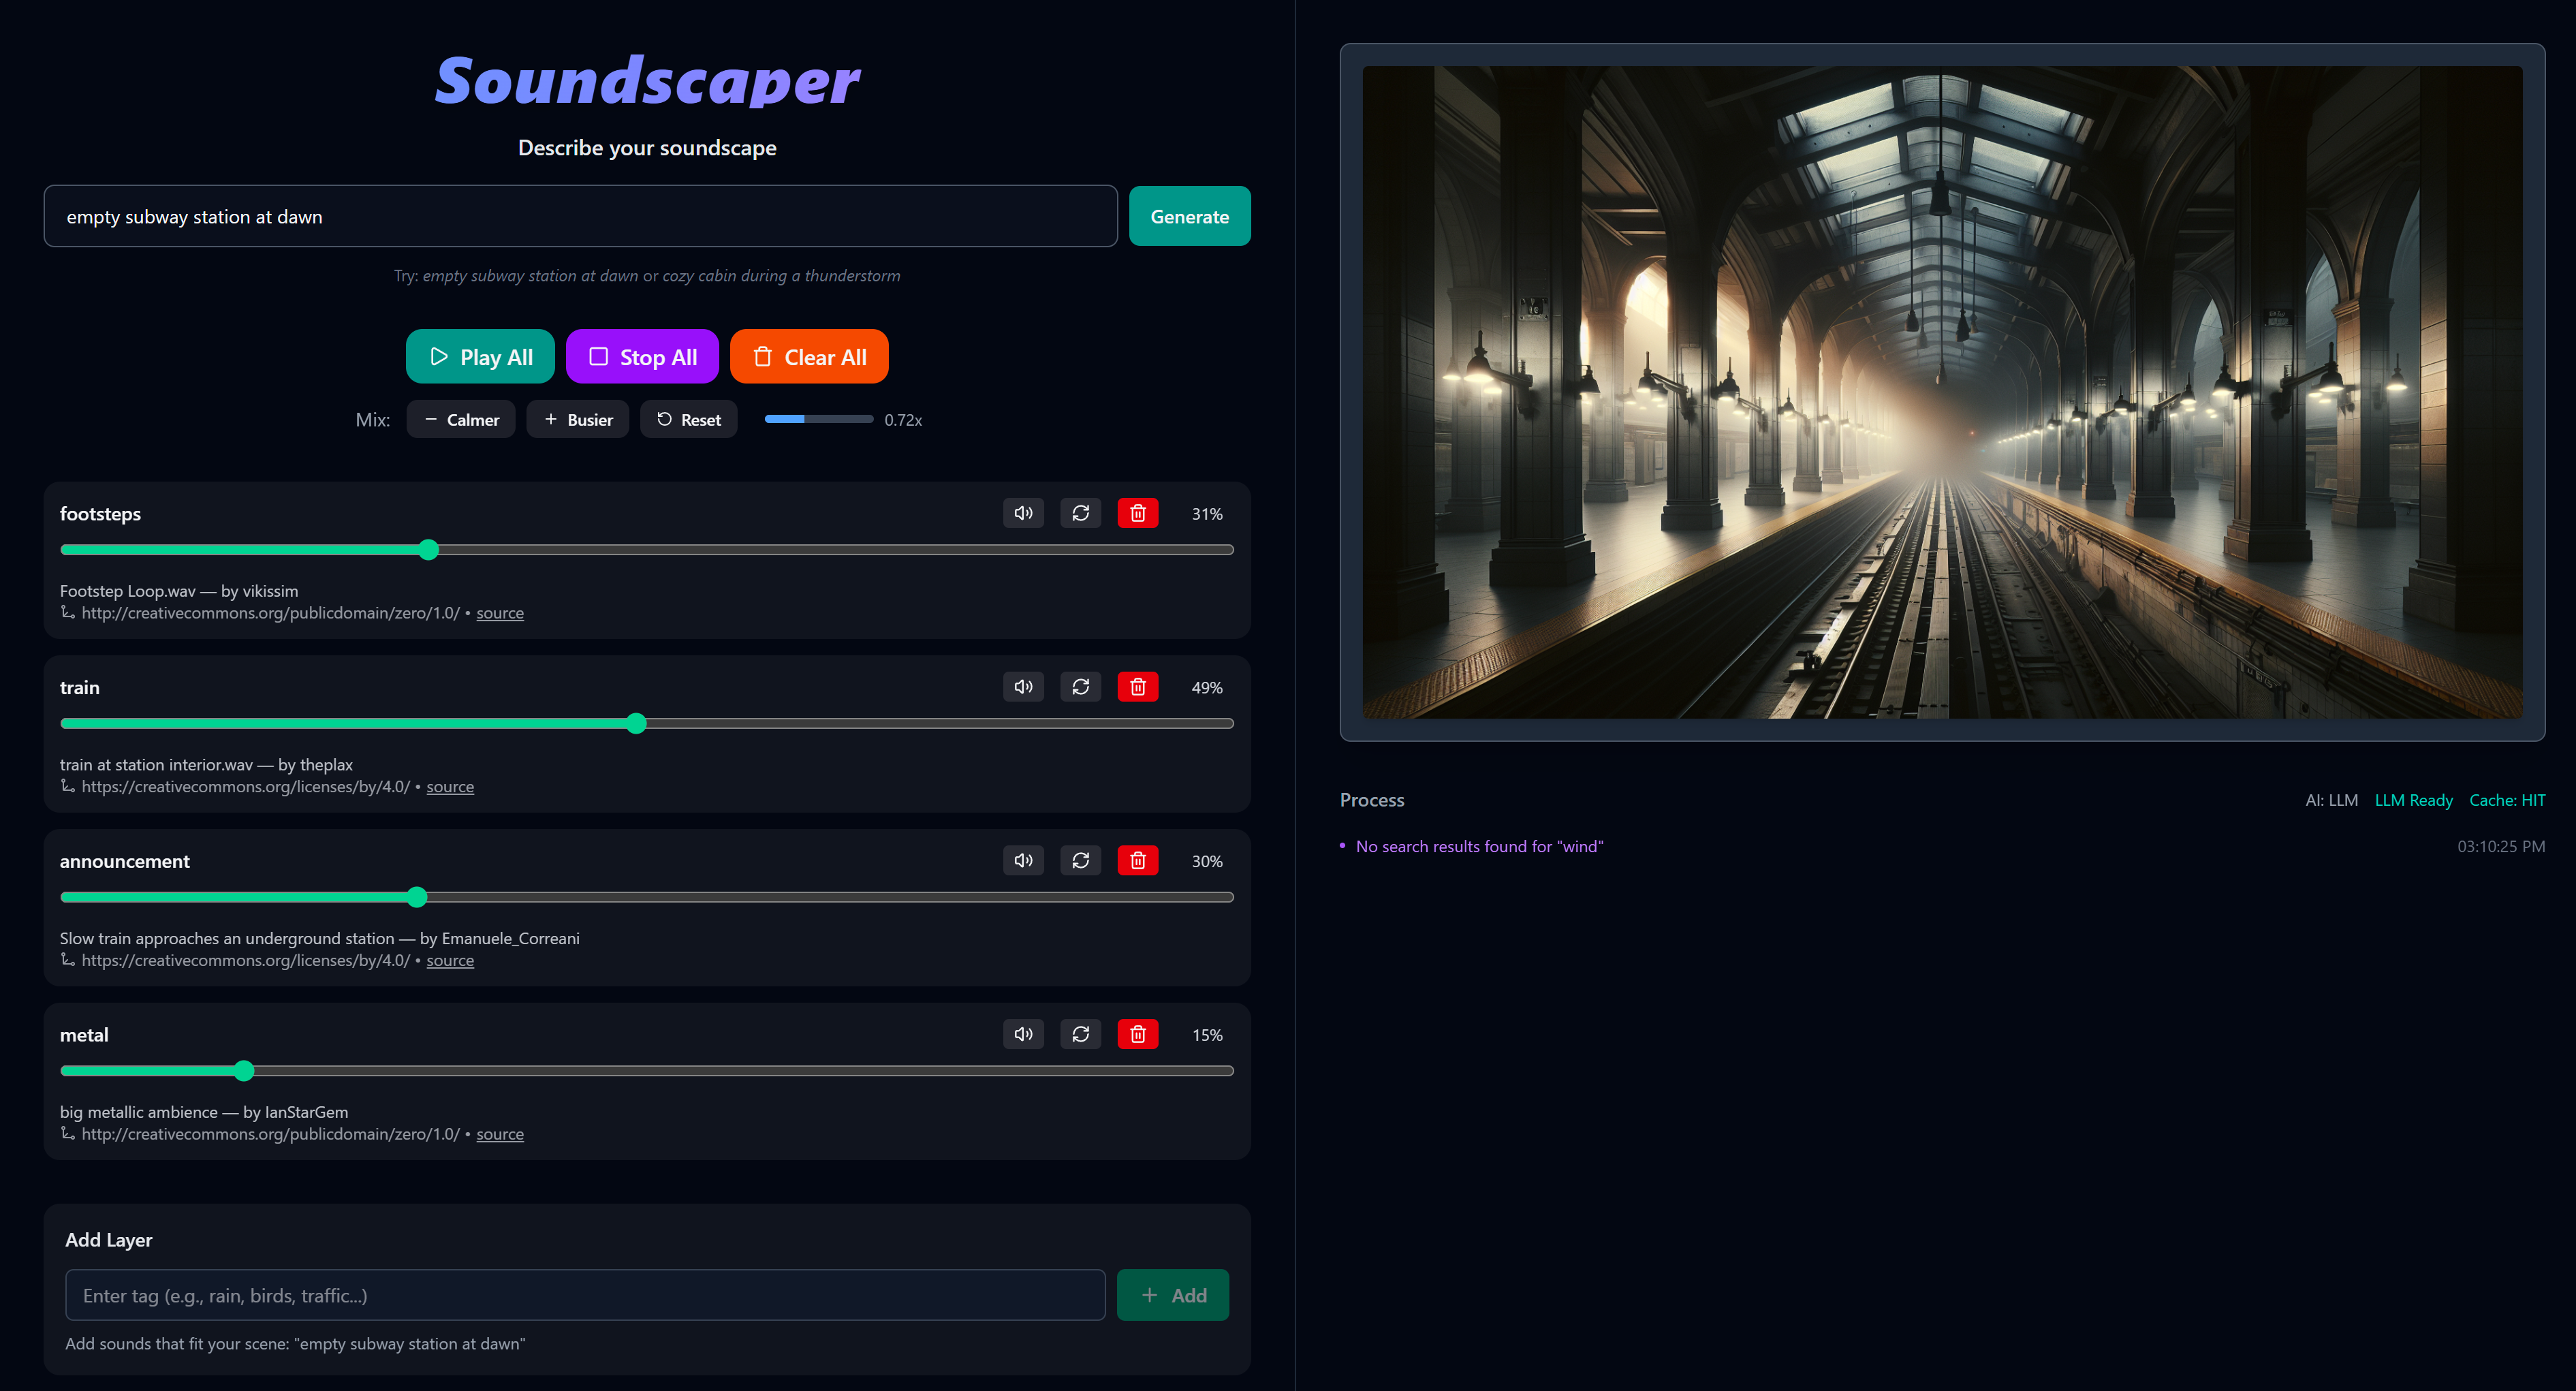Click Clear All button
Viewport: 2576px width, 1391px height.
point(808,357)
